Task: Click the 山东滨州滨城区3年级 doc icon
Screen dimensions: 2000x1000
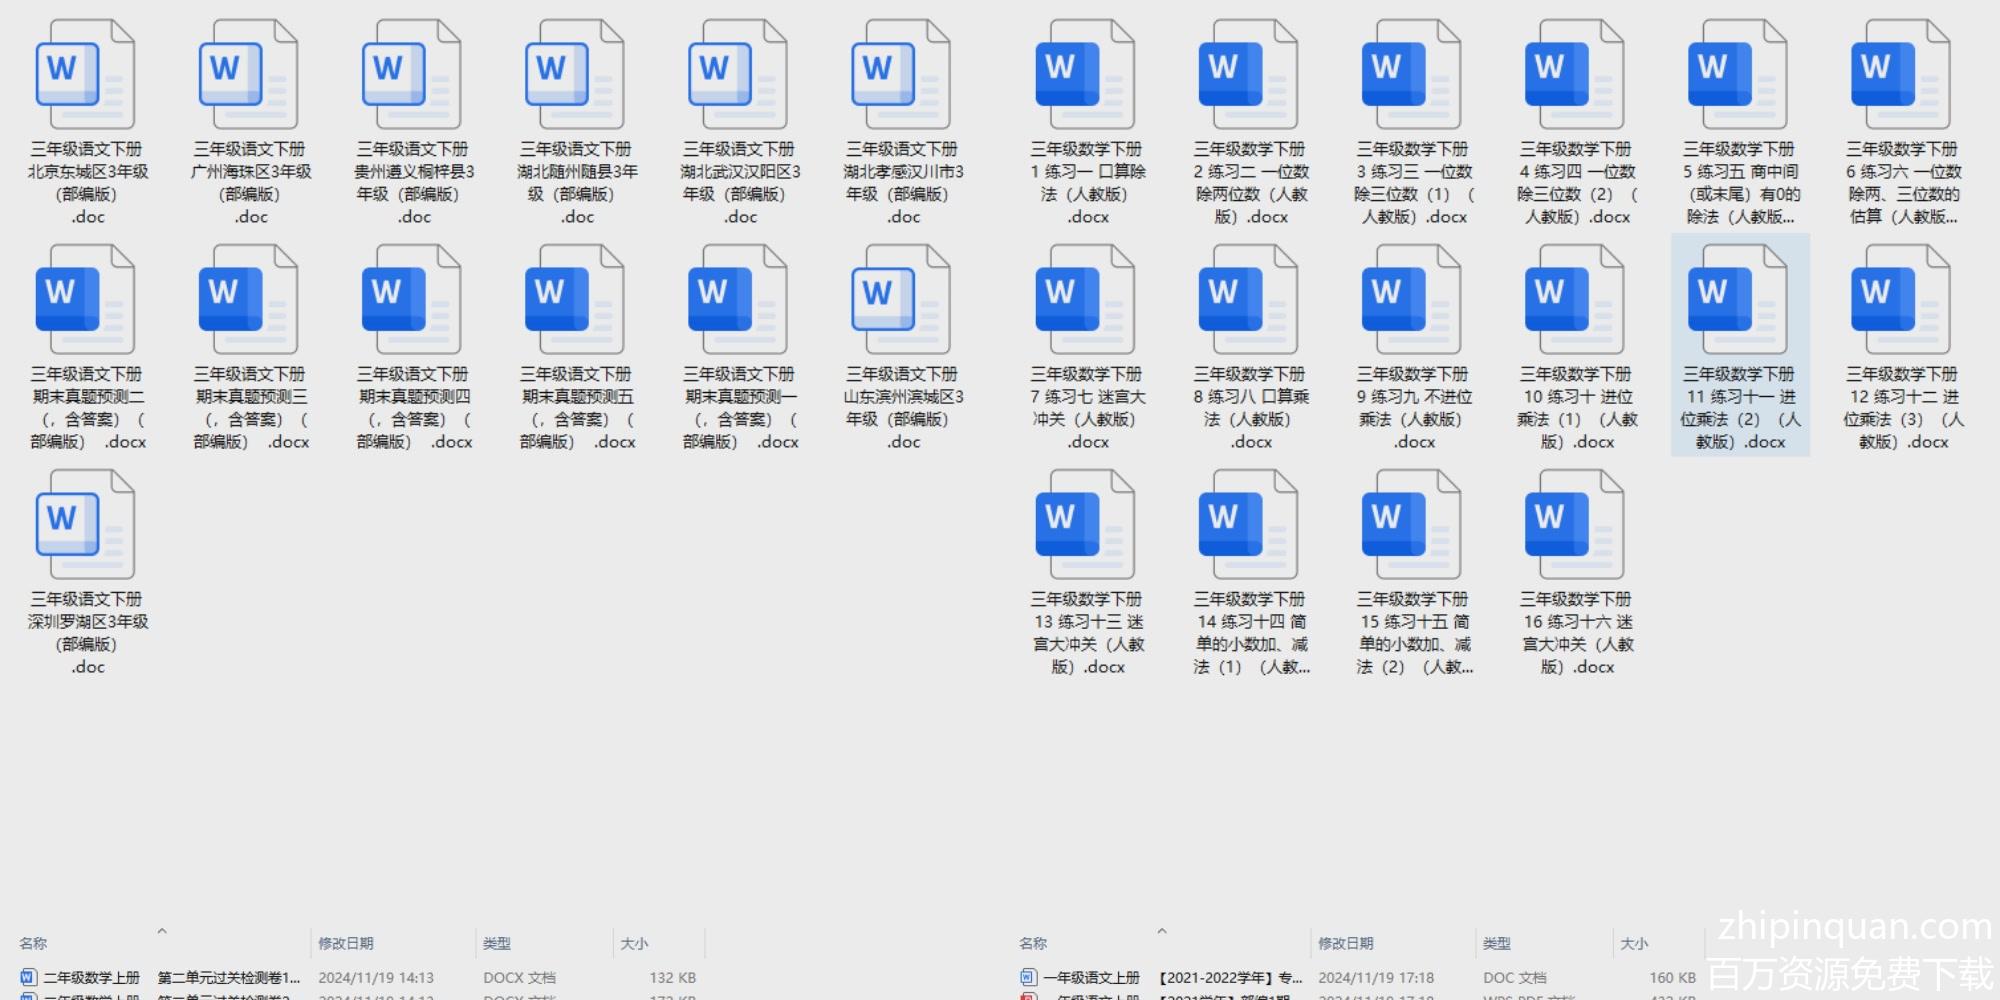Action: (x=901, y=300)
